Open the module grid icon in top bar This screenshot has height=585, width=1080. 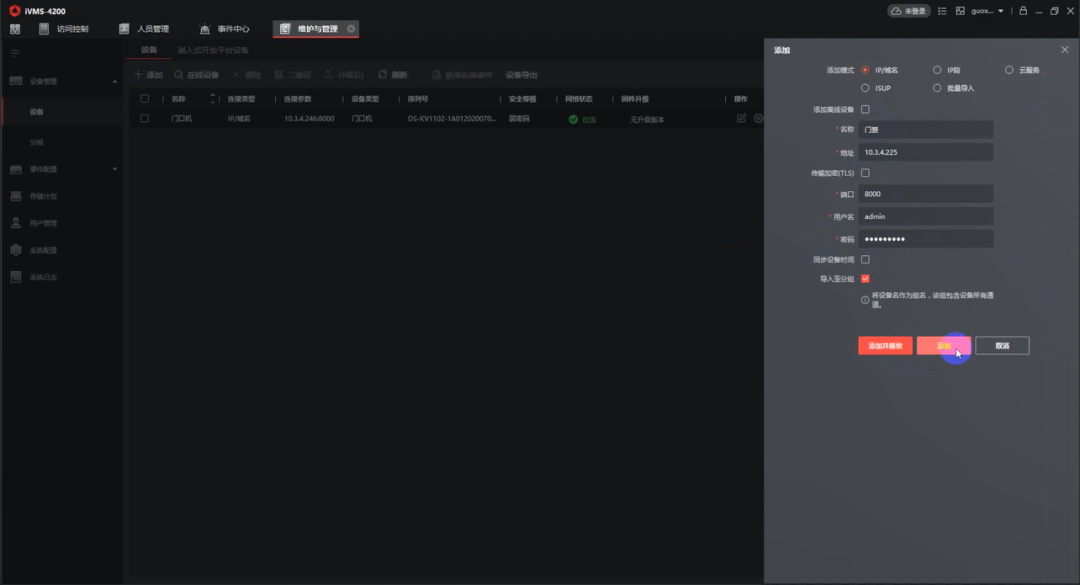coord(15,29)
